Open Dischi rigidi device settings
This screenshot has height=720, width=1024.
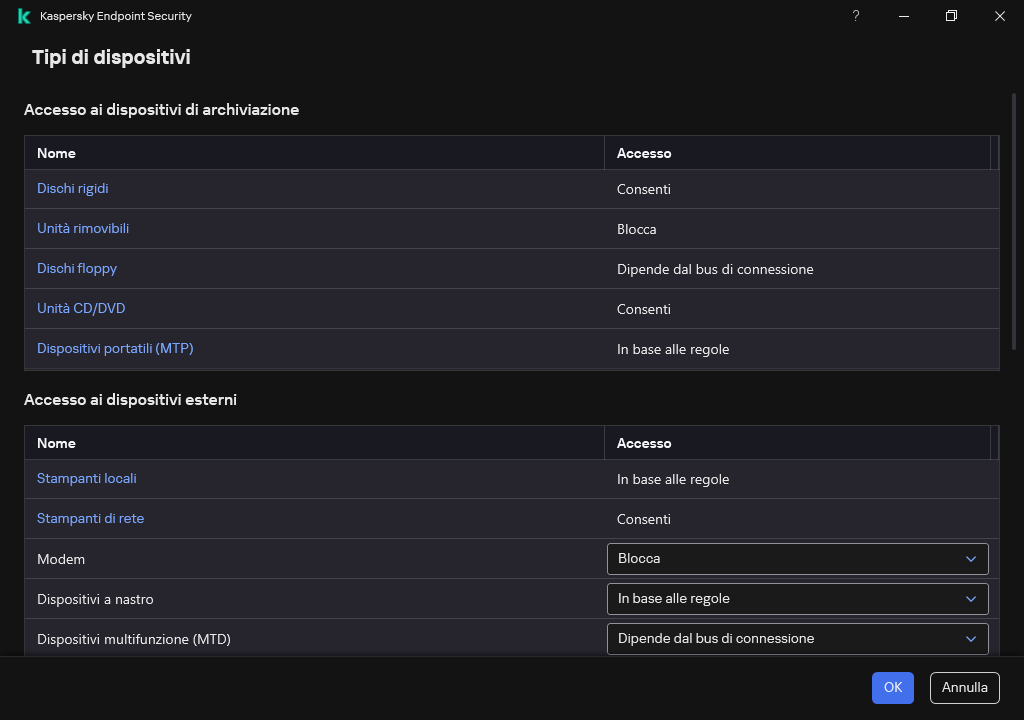72,188
